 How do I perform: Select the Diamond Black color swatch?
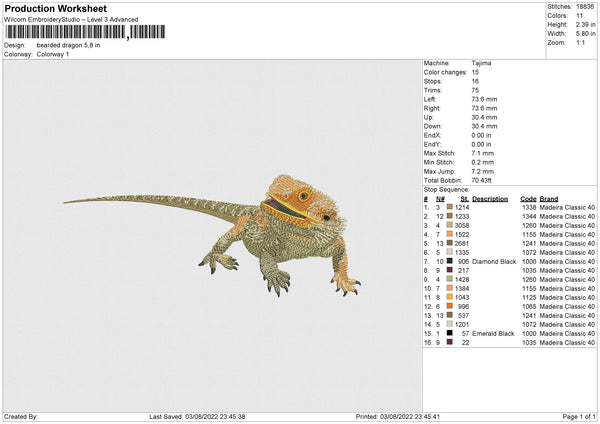tap(451, 261)
